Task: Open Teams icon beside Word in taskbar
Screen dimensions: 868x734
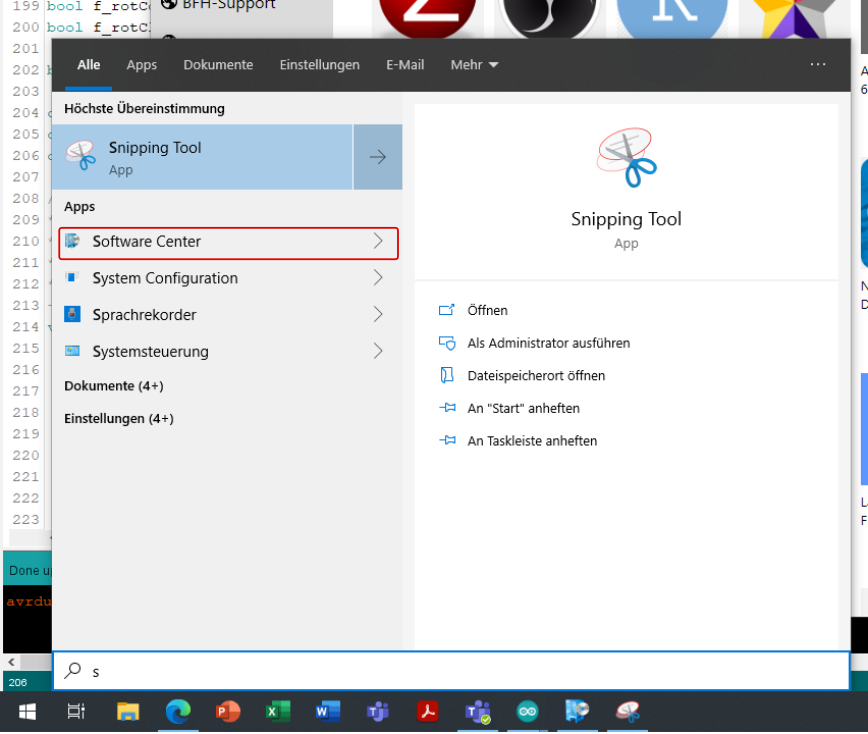Action: [x=378, y=712]
